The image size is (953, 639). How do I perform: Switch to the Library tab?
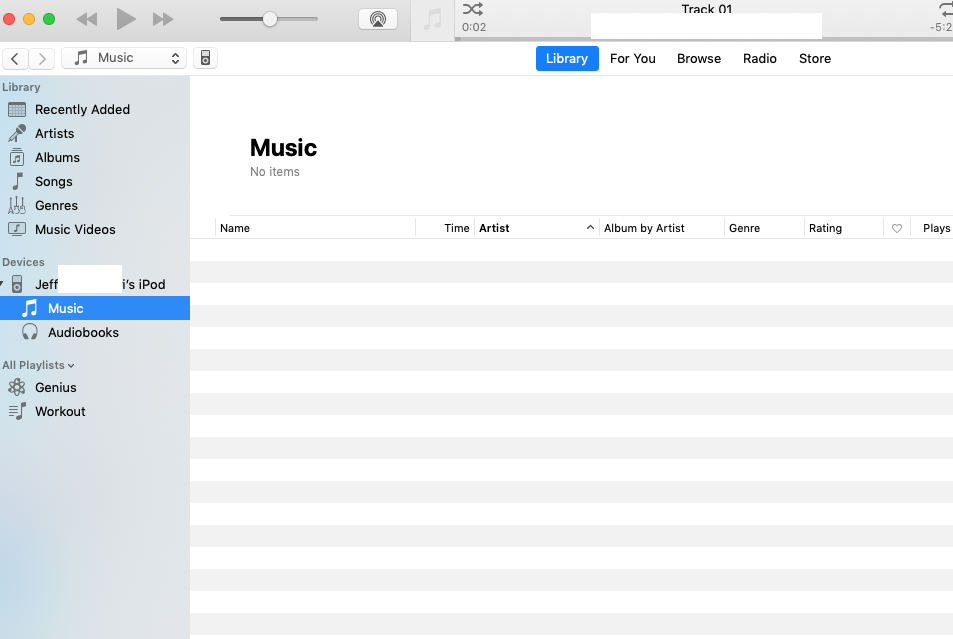567,58
